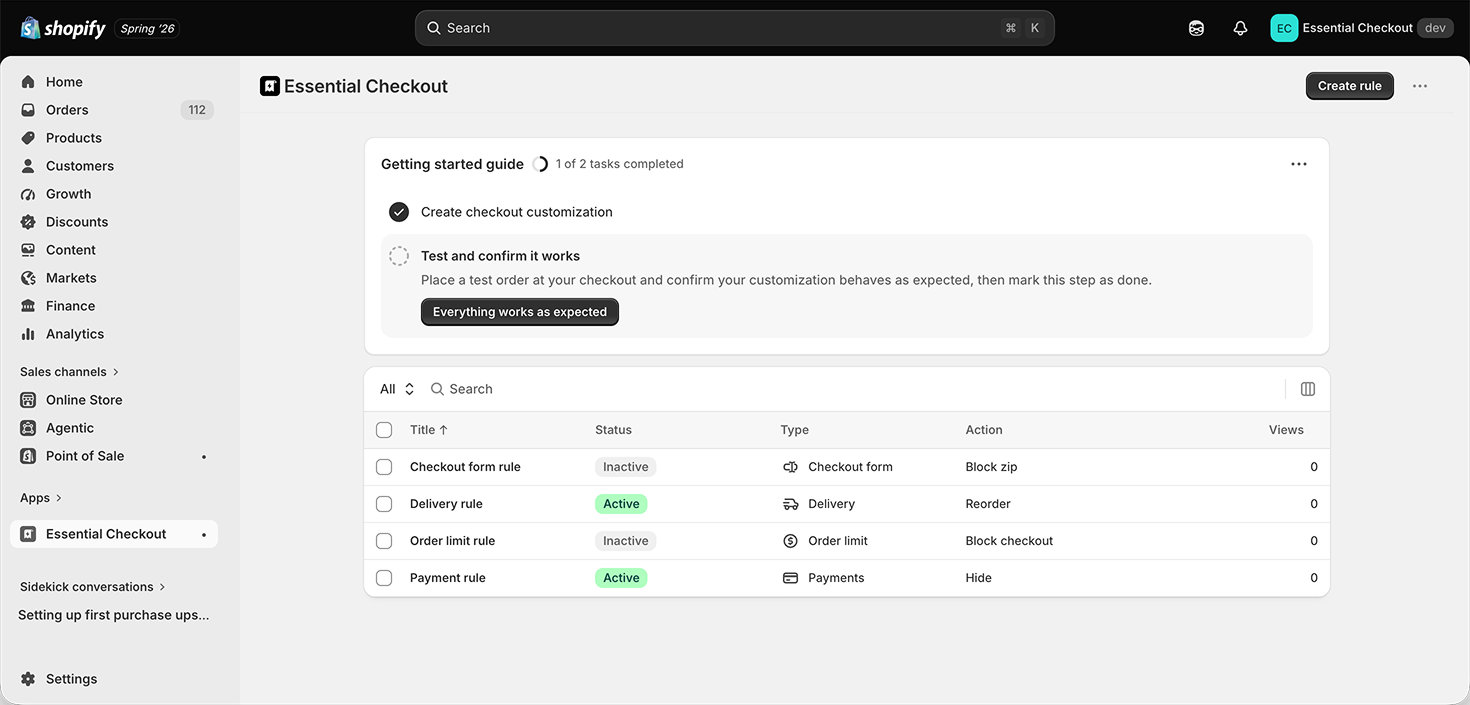Viewport: 1470px width, 705px height.
Task: Focus the top Search bar
Action: point(735,28)
